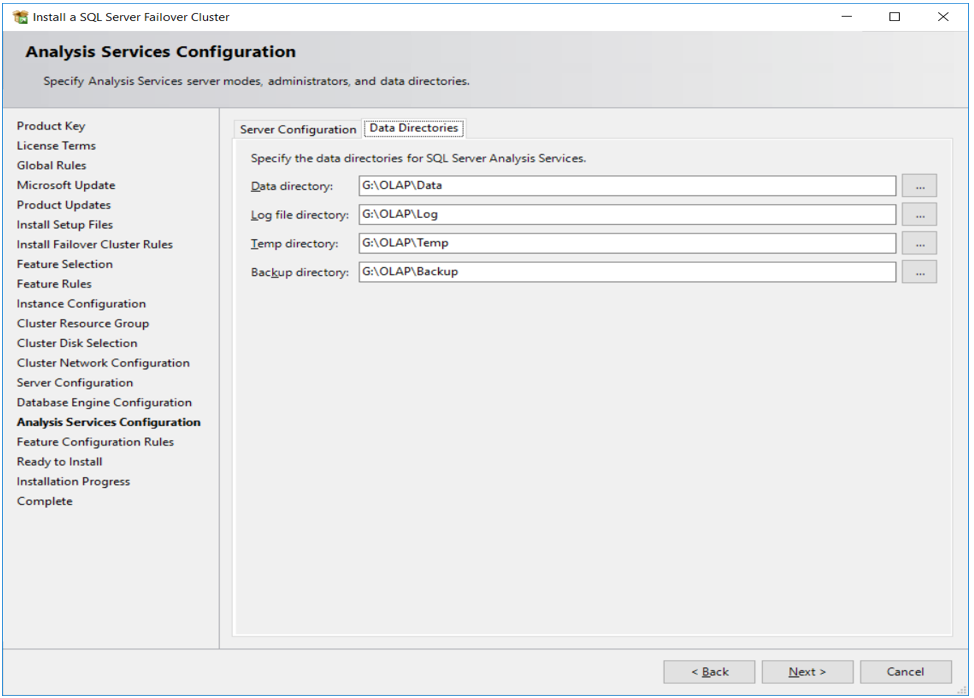Select Instance Configuration step

coord(81,304)
